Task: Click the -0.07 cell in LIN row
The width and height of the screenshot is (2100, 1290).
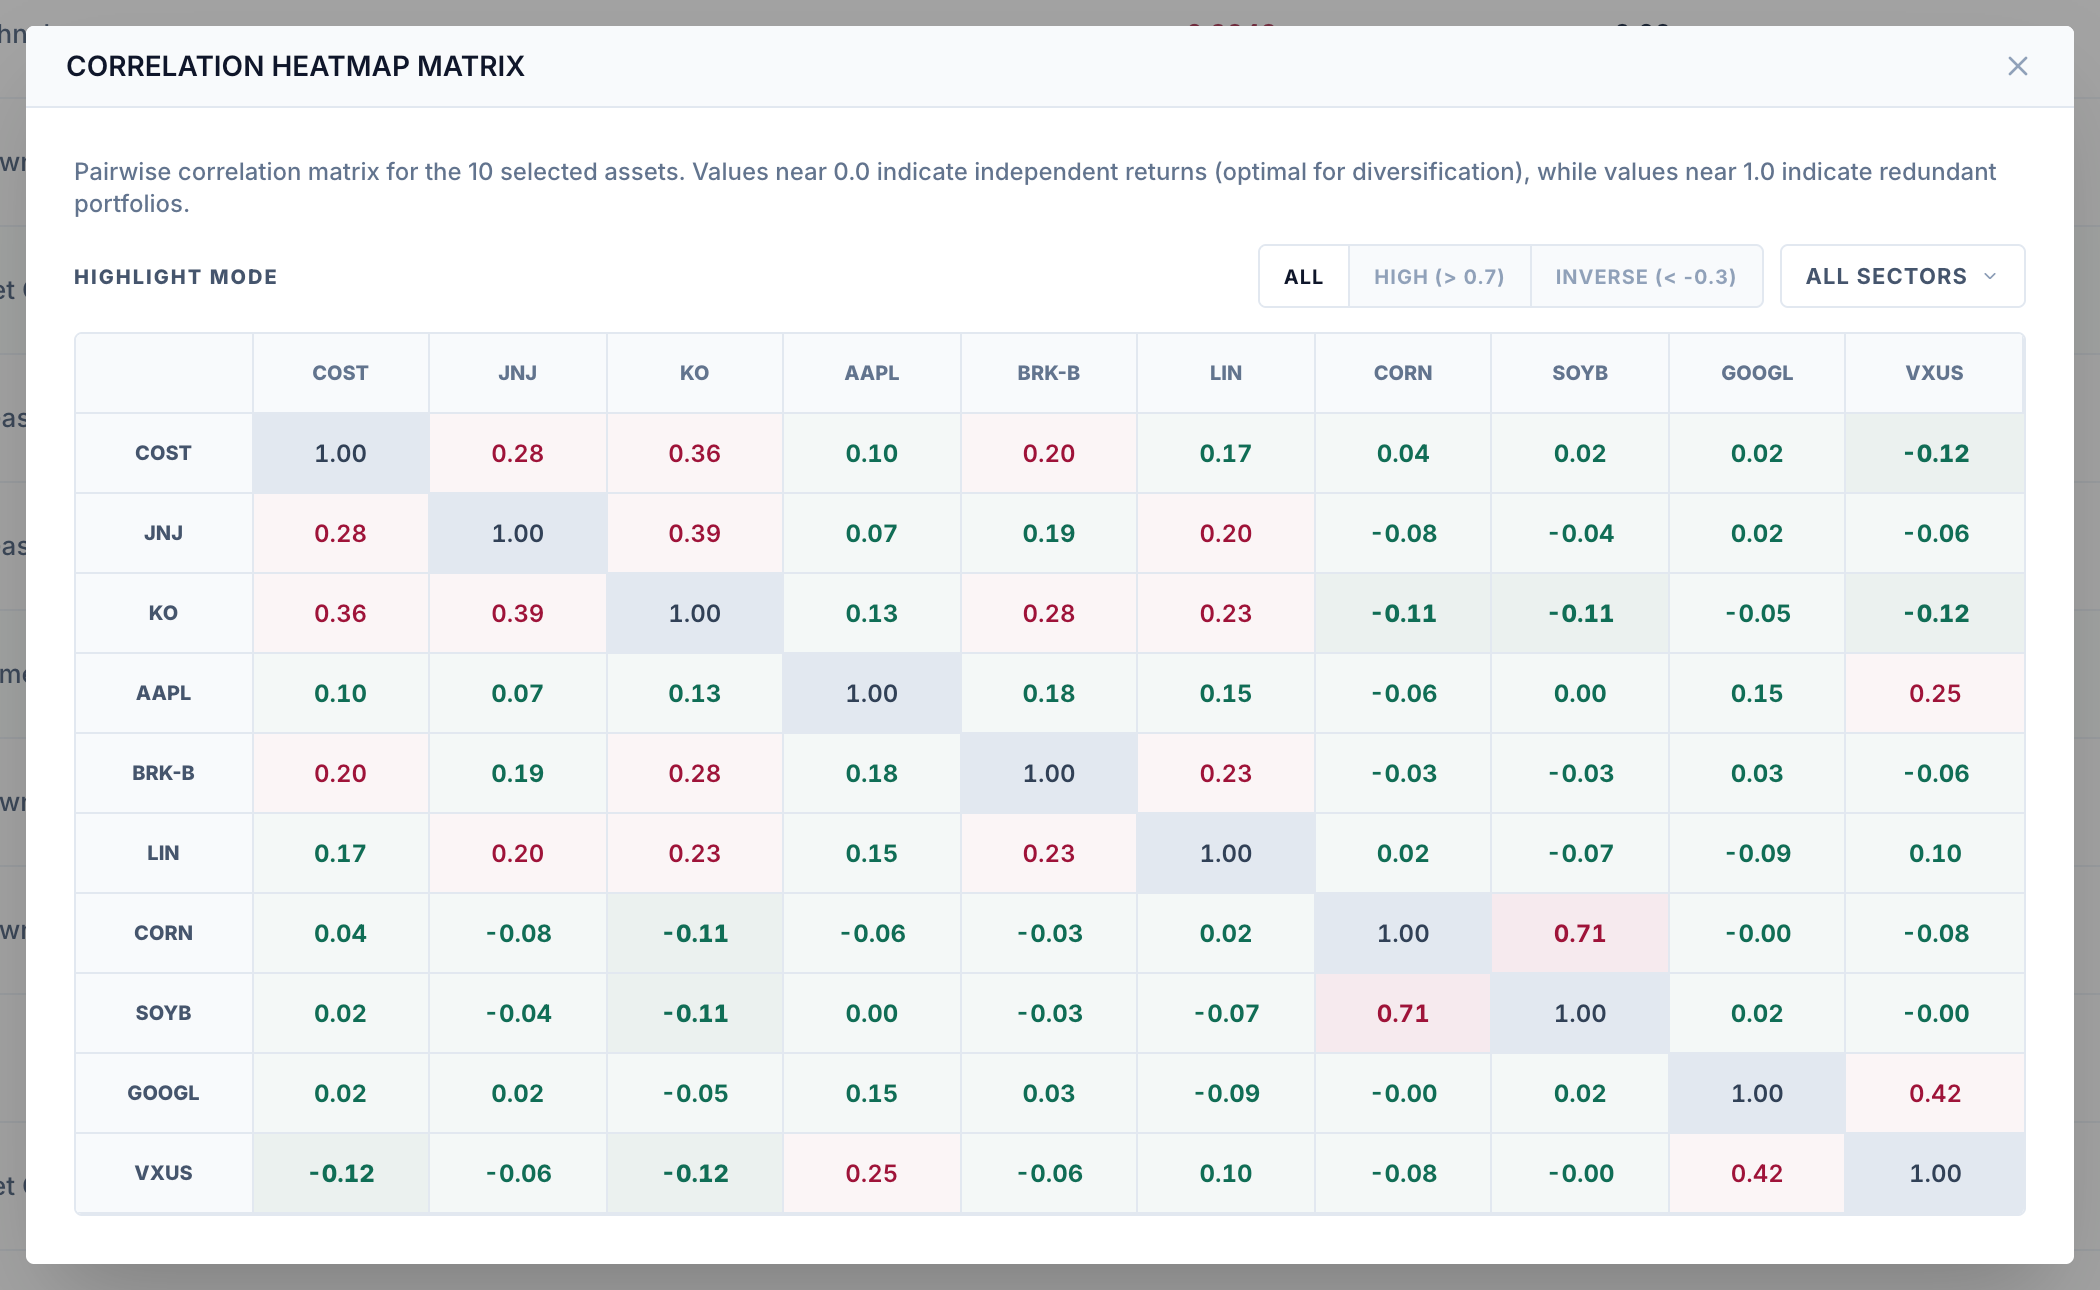Action: pyautogui.click(x=1579, y=853)
